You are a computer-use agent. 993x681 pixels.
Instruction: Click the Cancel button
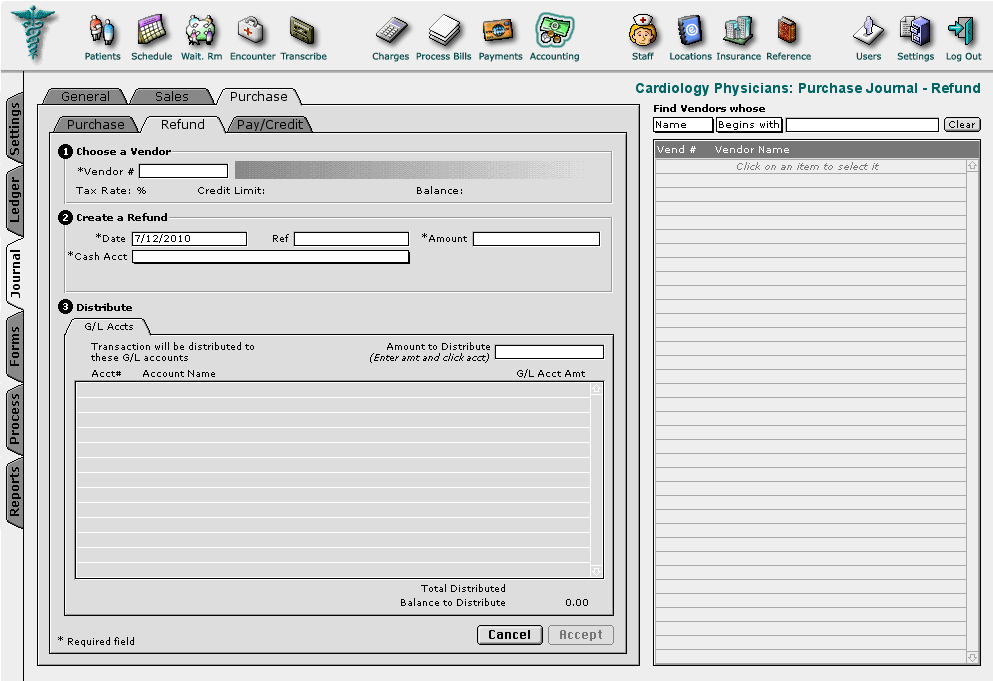[x=509, y=635]
